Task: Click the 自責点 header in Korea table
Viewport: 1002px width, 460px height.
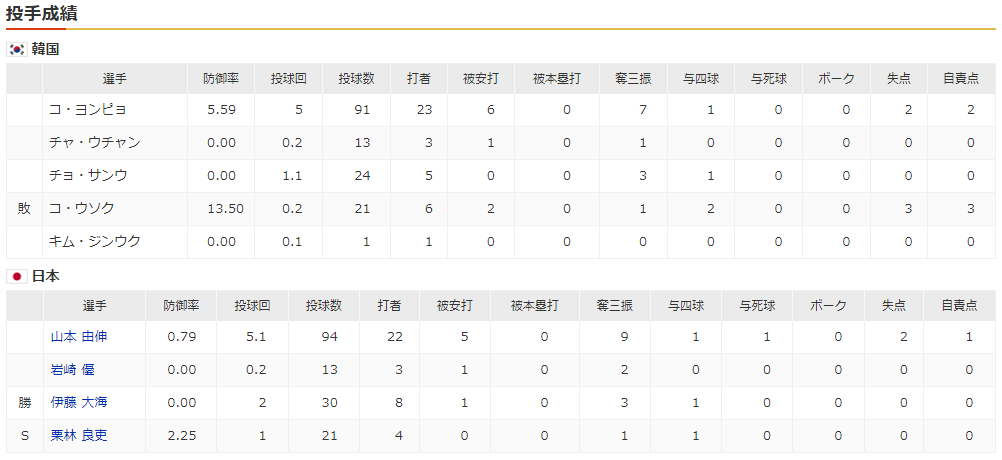Action: click(959, 78)
